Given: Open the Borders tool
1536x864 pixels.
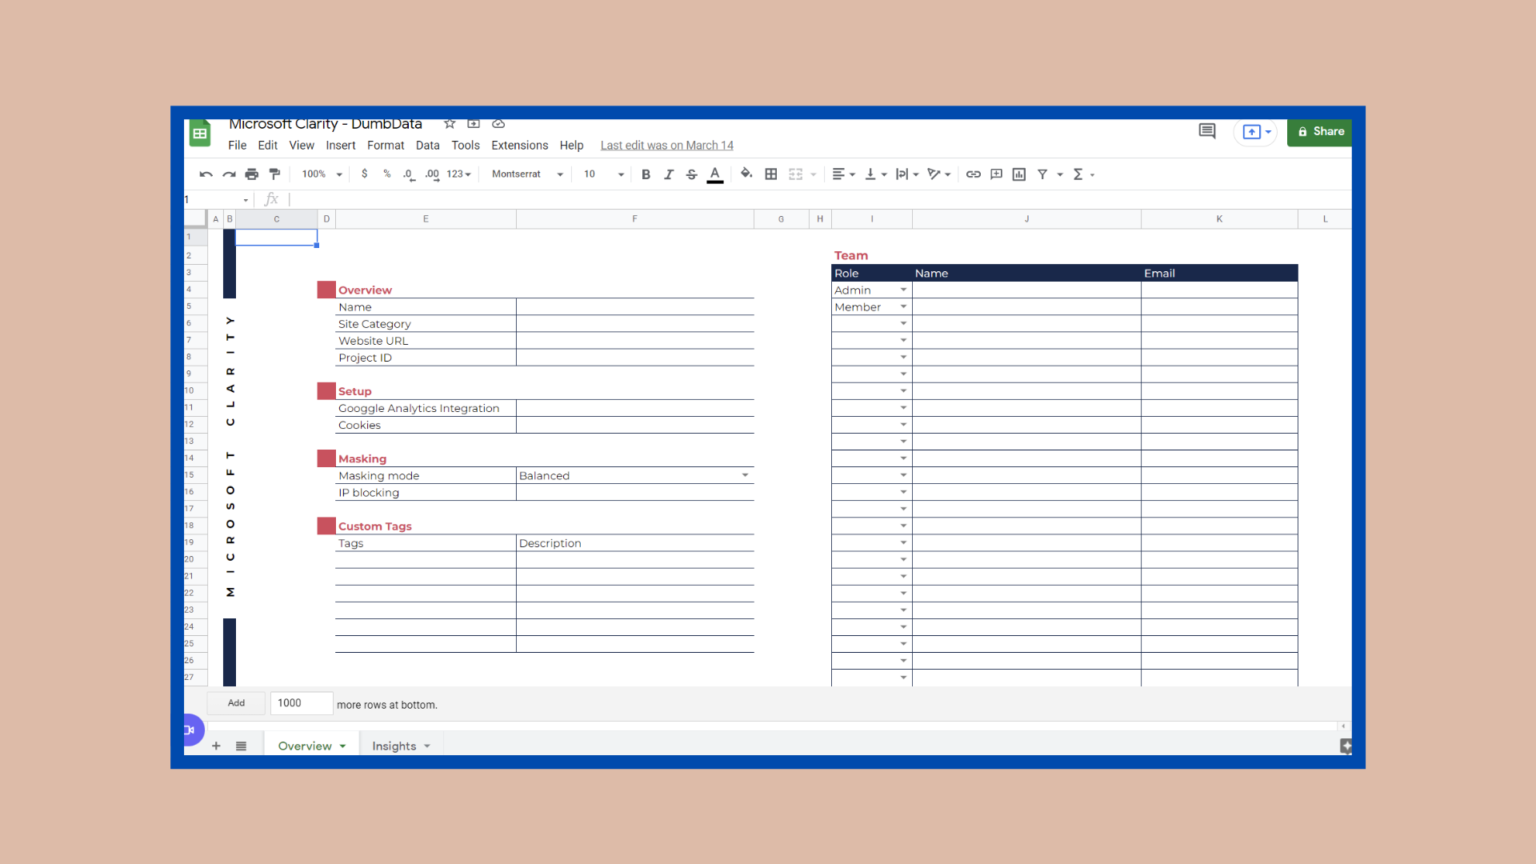Looking at the screenshot, I should [x=771, y=174].
